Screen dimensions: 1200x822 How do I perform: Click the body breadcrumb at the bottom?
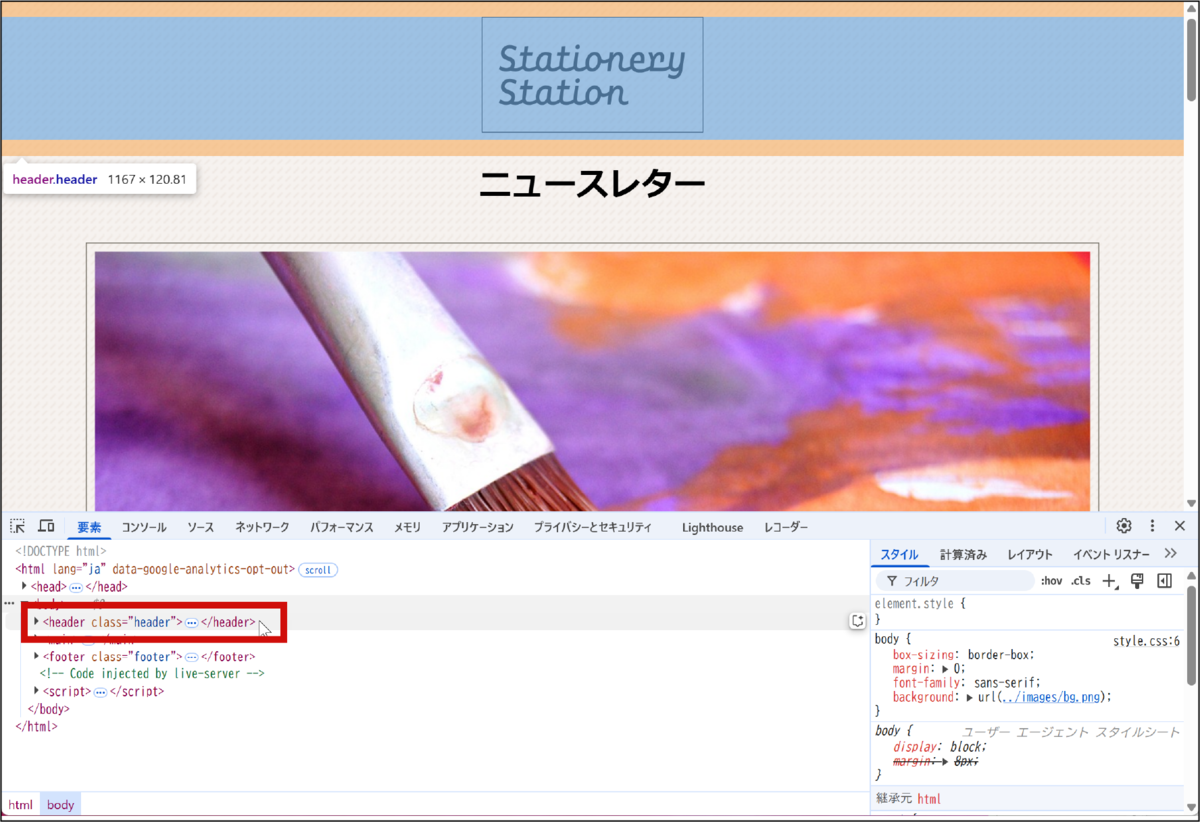click(60, 804)
